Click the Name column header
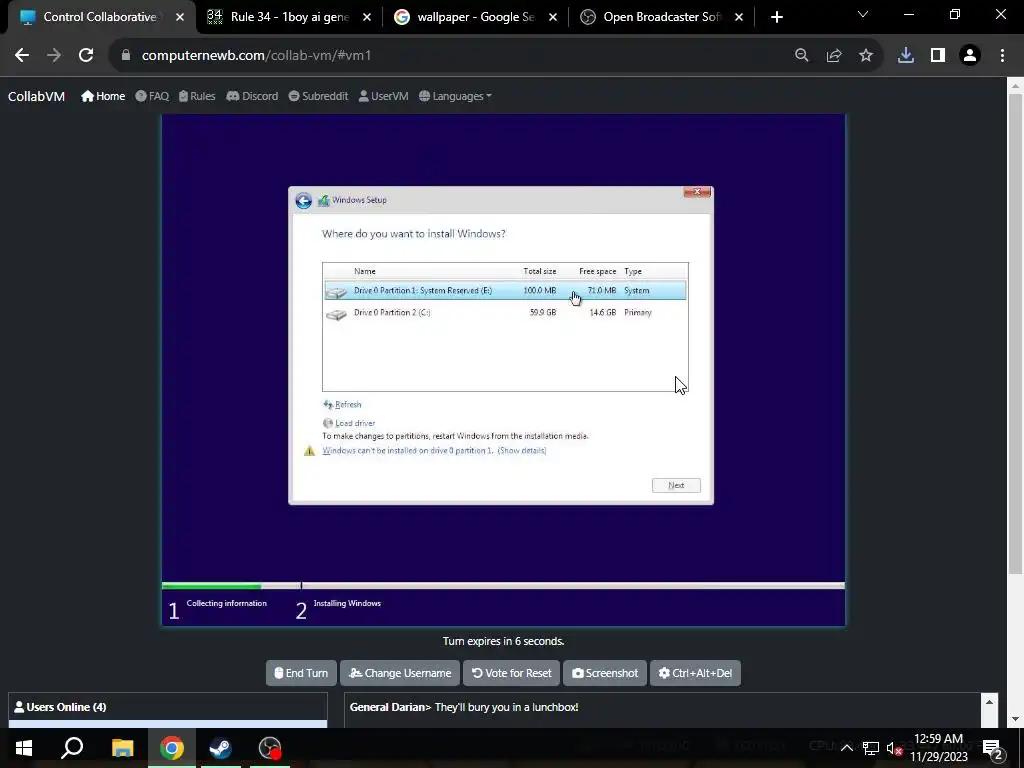 [365, 271]
